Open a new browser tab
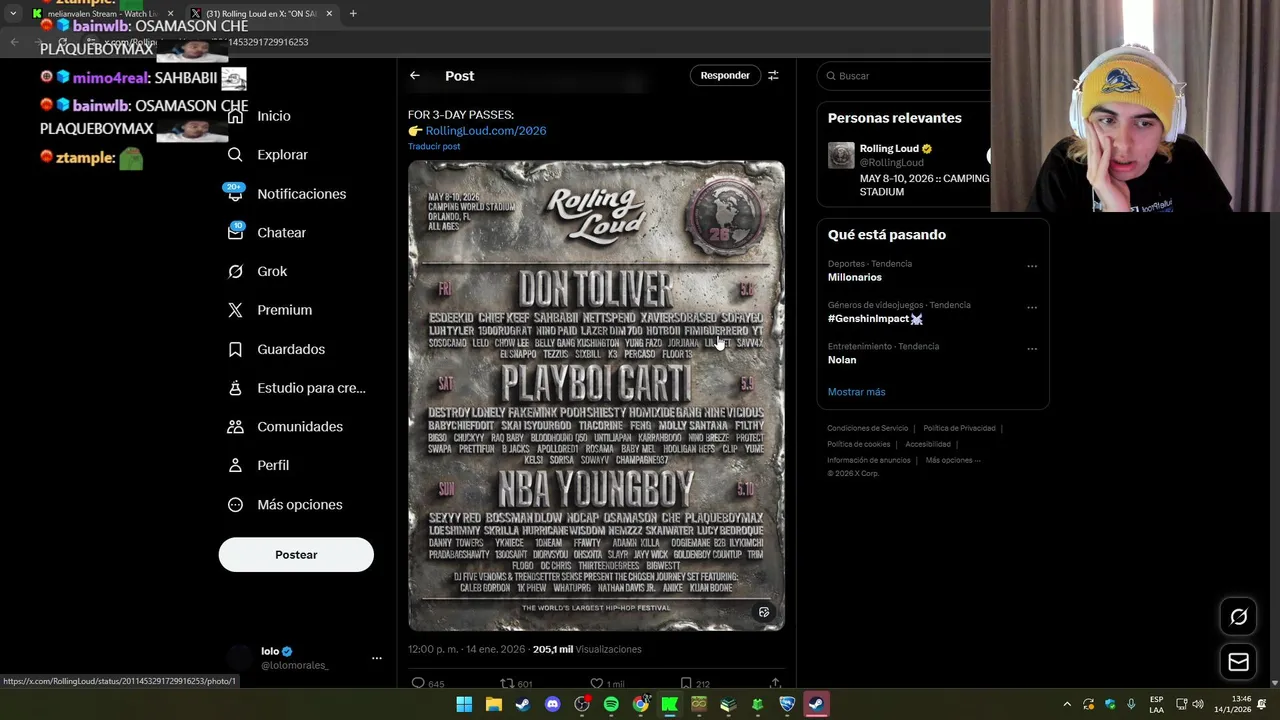The image size is (1280, 720). 353,14
